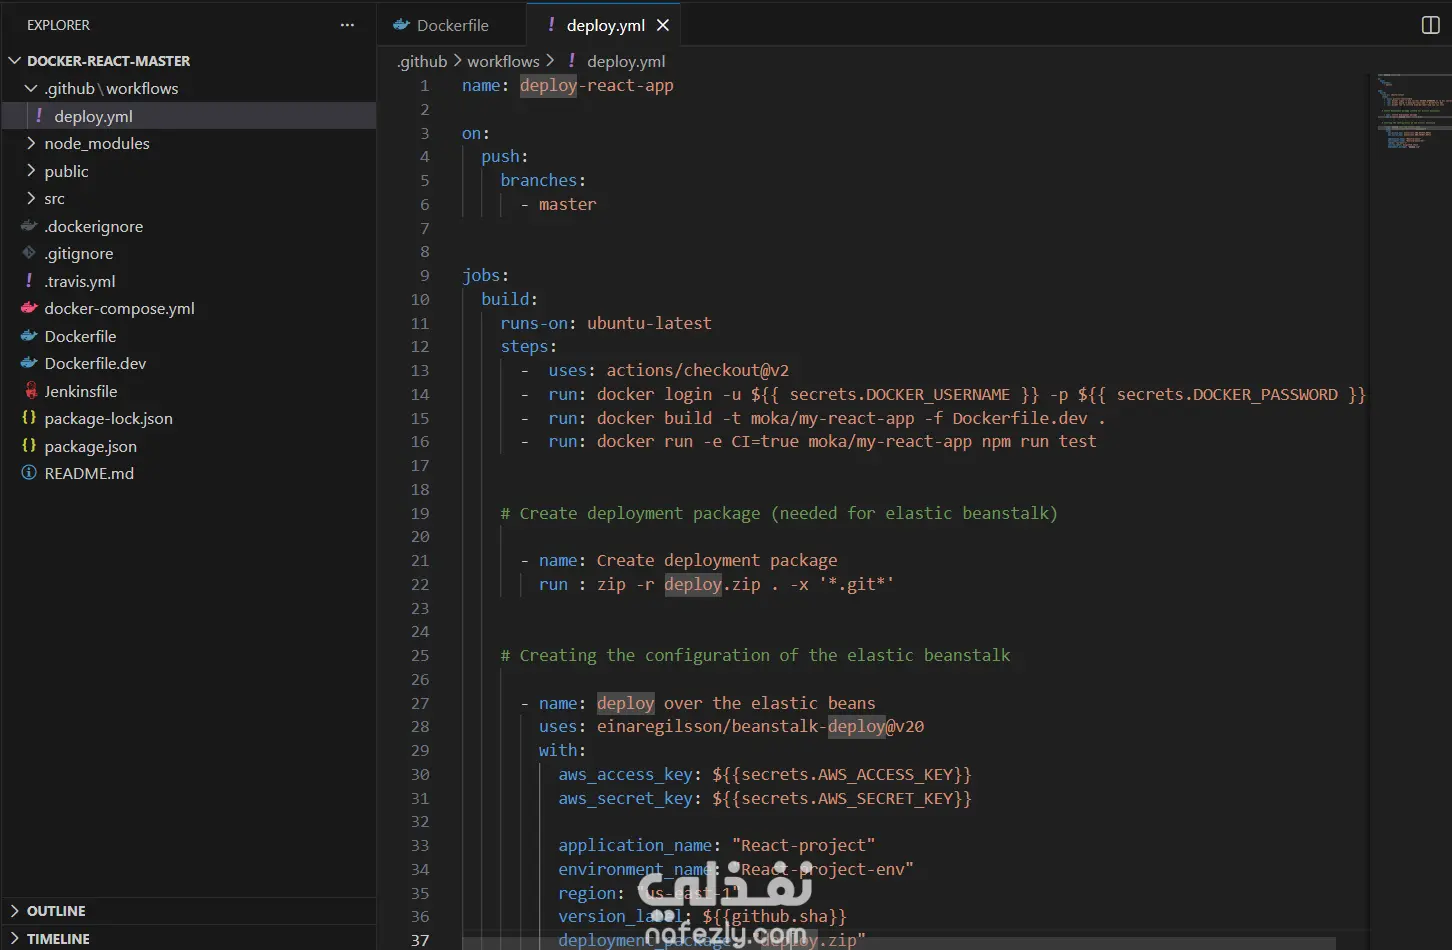Collapse the .github\workflows folder
The height and width of the screenshot is (950, 1452).
tap(31, 88)
